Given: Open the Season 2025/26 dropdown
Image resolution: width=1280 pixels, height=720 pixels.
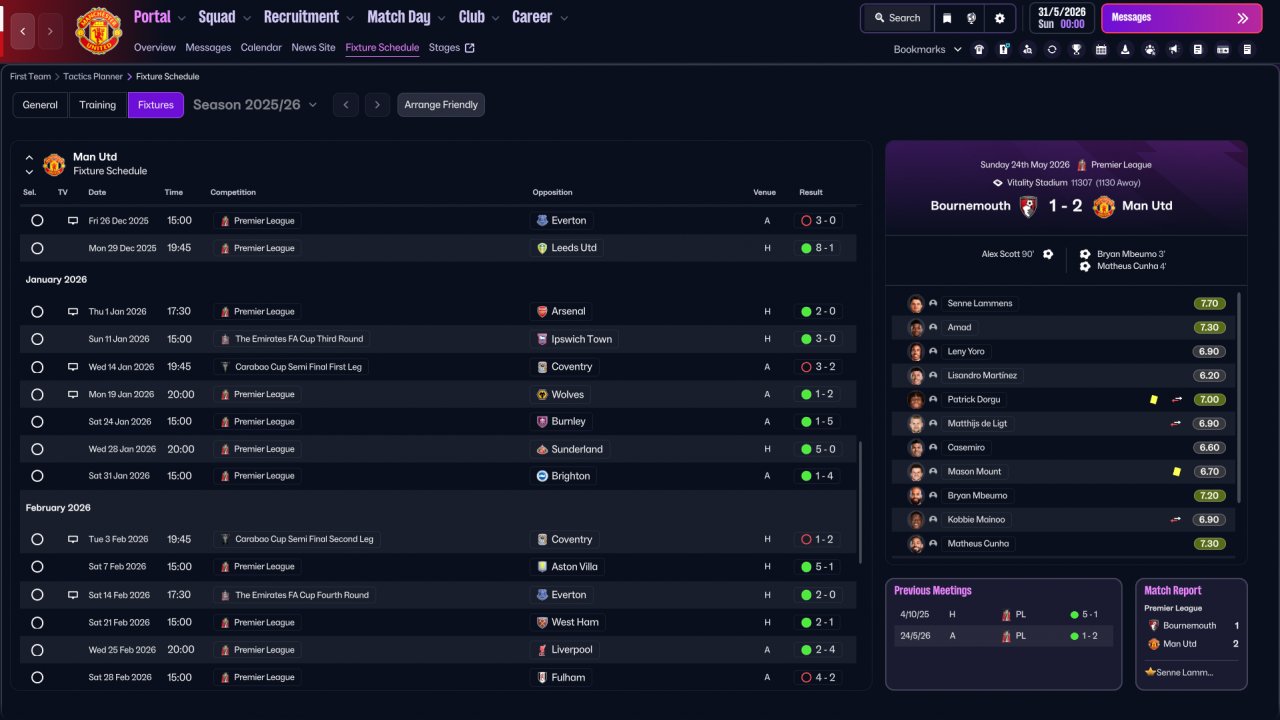Looking at the screenshot, I should (x=255, y=104).
